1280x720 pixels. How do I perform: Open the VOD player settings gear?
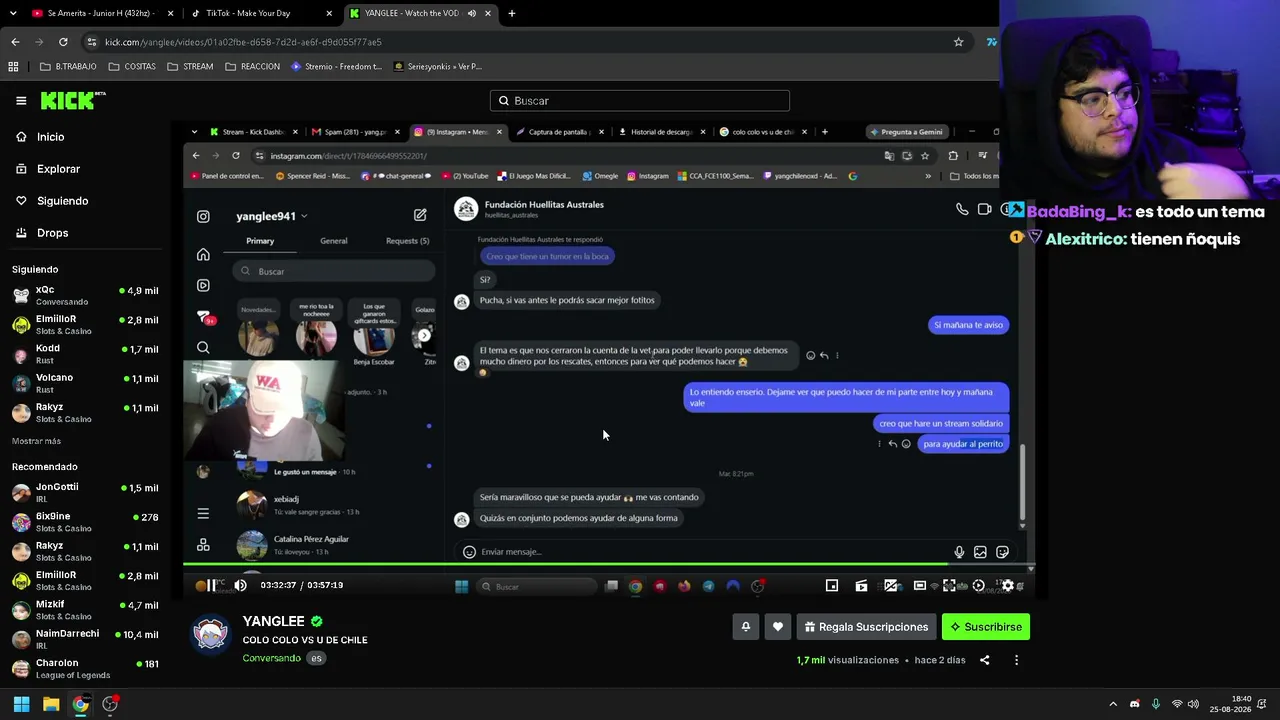(x=1007, y=586)
